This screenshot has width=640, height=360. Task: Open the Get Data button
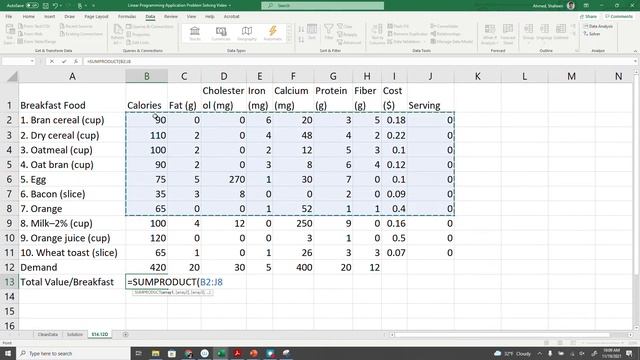coord(9,34)
